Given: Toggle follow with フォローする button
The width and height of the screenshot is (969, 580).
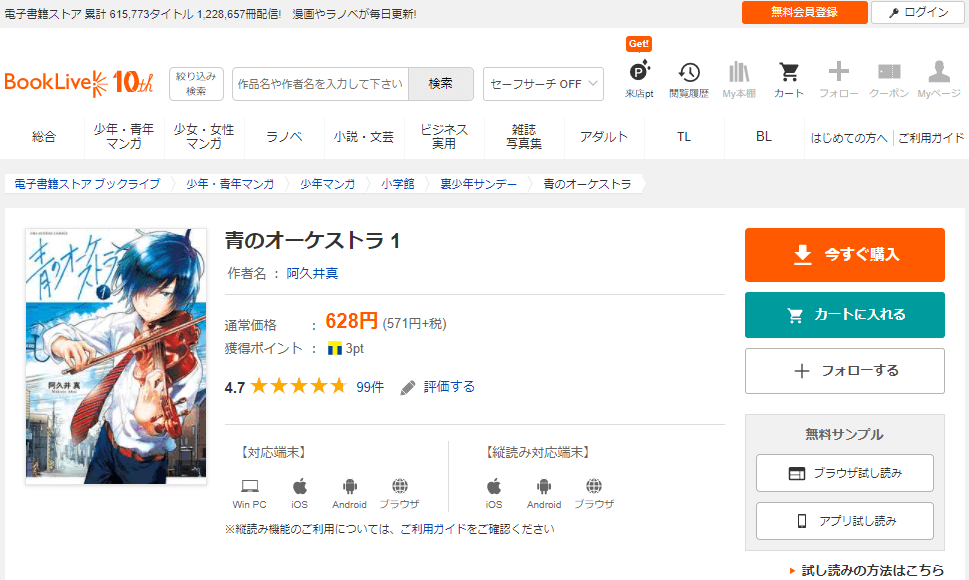Looking at the screenshot, I should [x=844, y=371].
